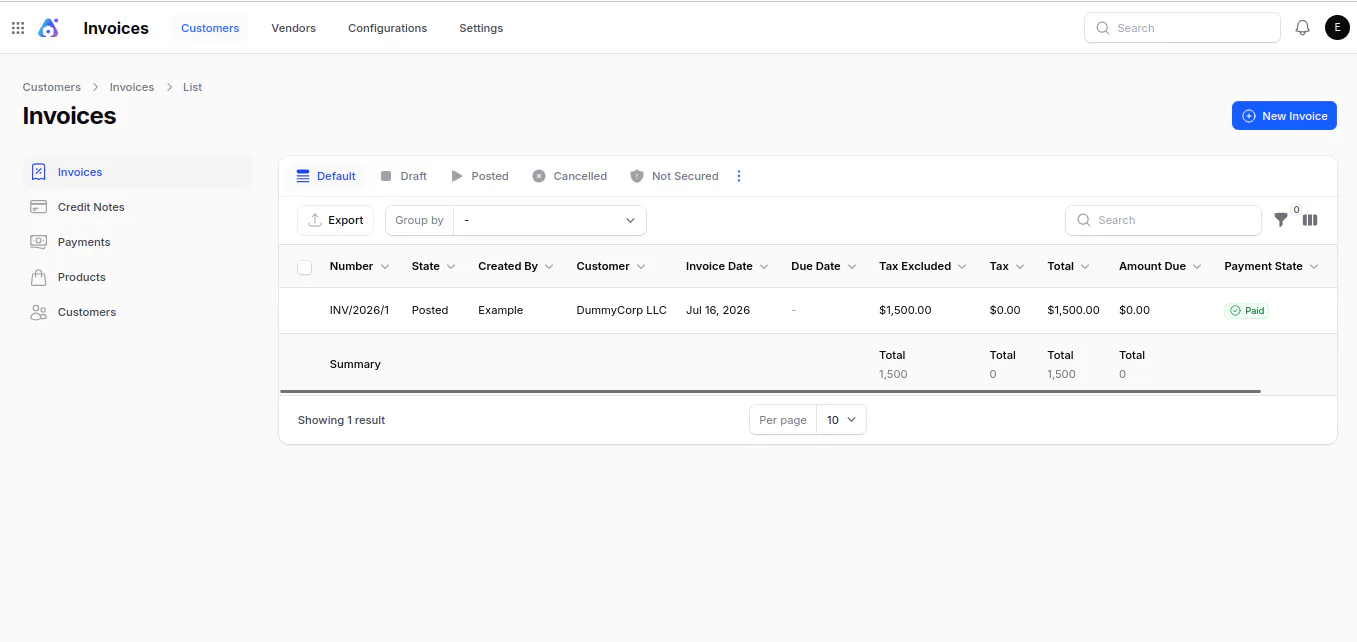This screenshot has height=642, width=1357.
Task: Click the Paid payment state badge
Action: (x=1247, y=311)
